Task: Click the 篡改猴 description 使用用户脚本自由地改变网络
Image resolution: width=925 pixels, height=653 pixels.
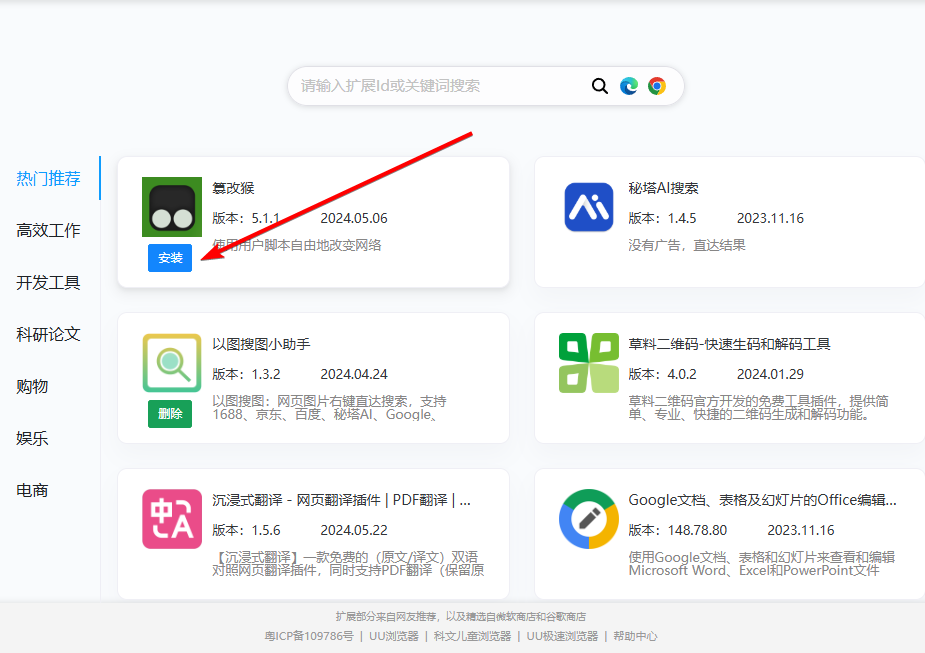Action: click(x=297, y=245)
